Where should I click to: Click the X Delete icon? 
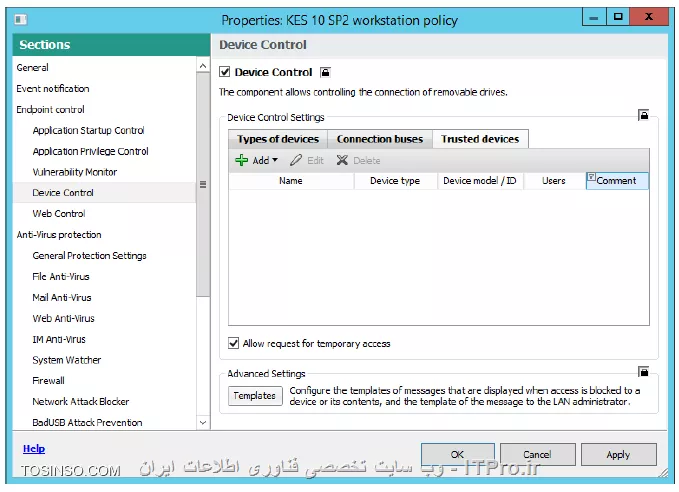click(342, 160)
